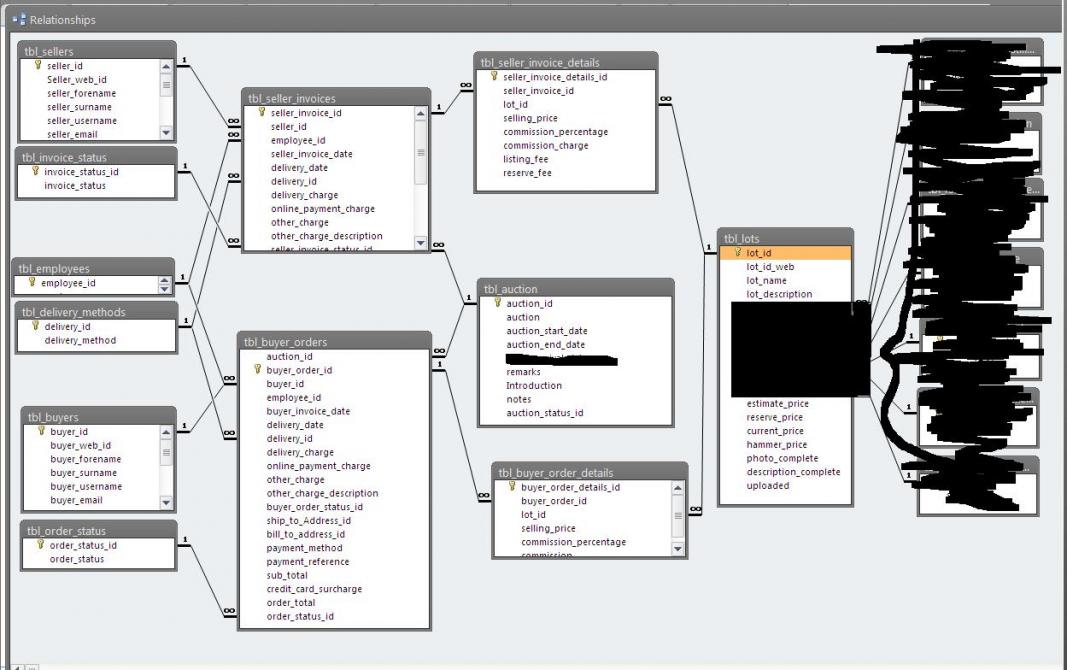This screenshot has height=670, width=1067.
Task: Select the delivery_method field
Action: pos(80,340)
